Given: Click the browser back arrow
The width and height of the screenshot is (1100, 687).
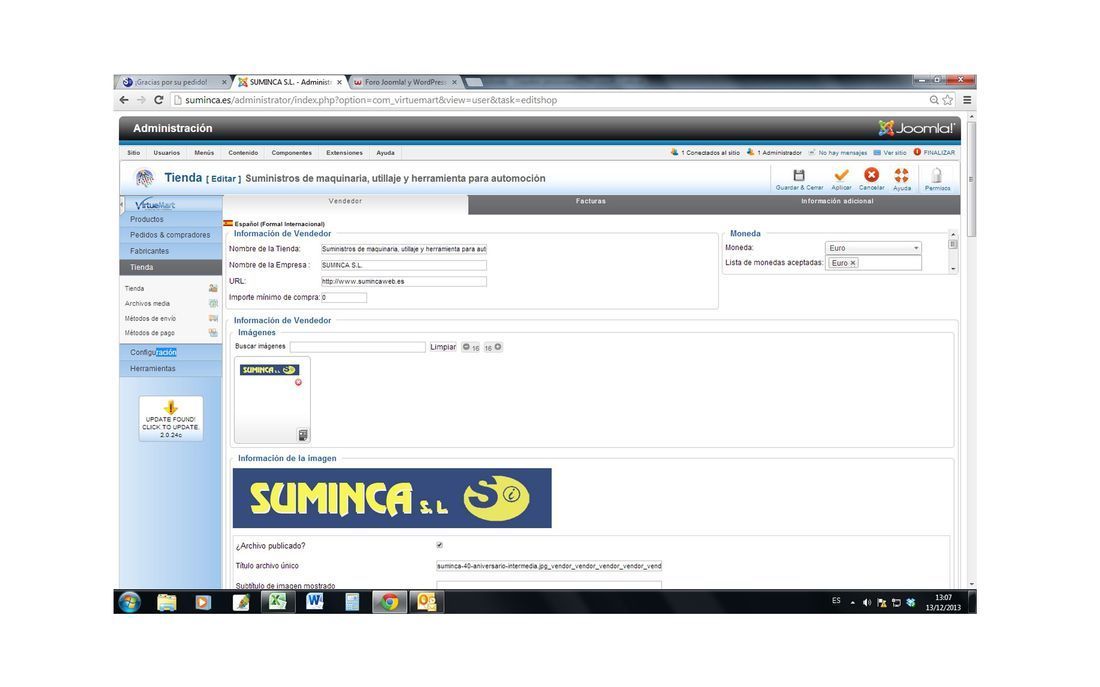Looking at the screenshot, I should [x=124, y=100].
